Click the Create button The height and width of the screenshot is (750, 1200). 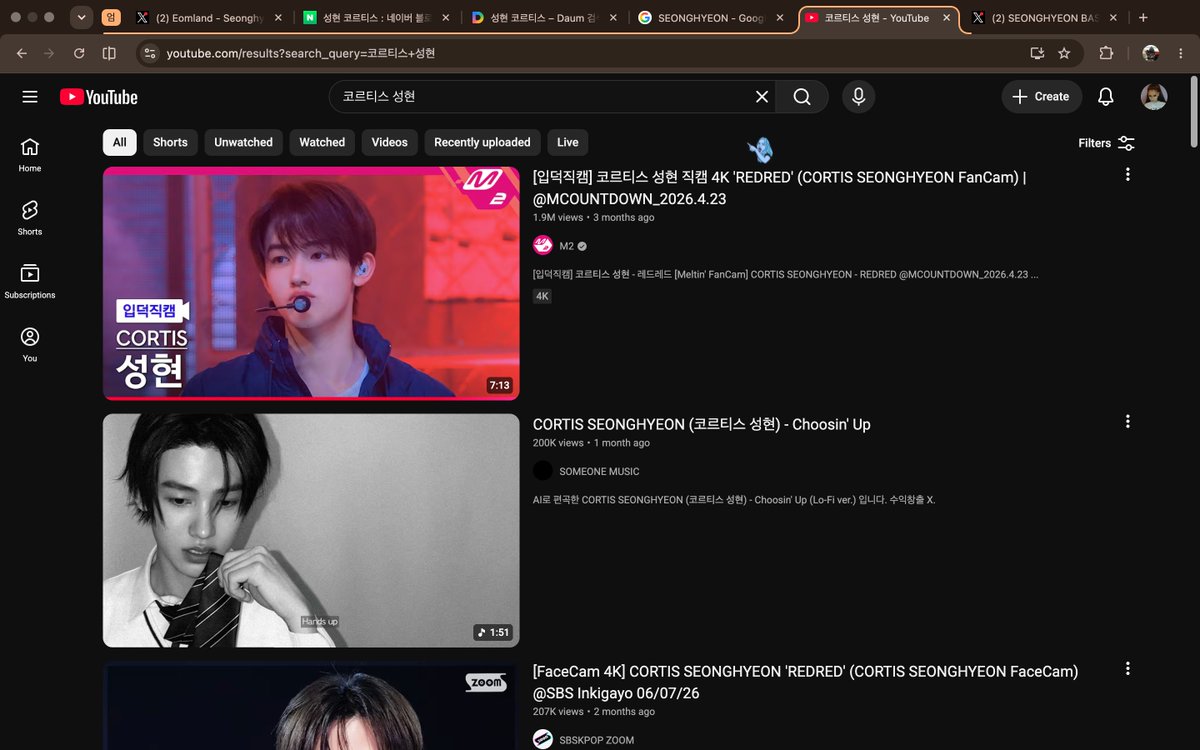[x=1041, y=97]
